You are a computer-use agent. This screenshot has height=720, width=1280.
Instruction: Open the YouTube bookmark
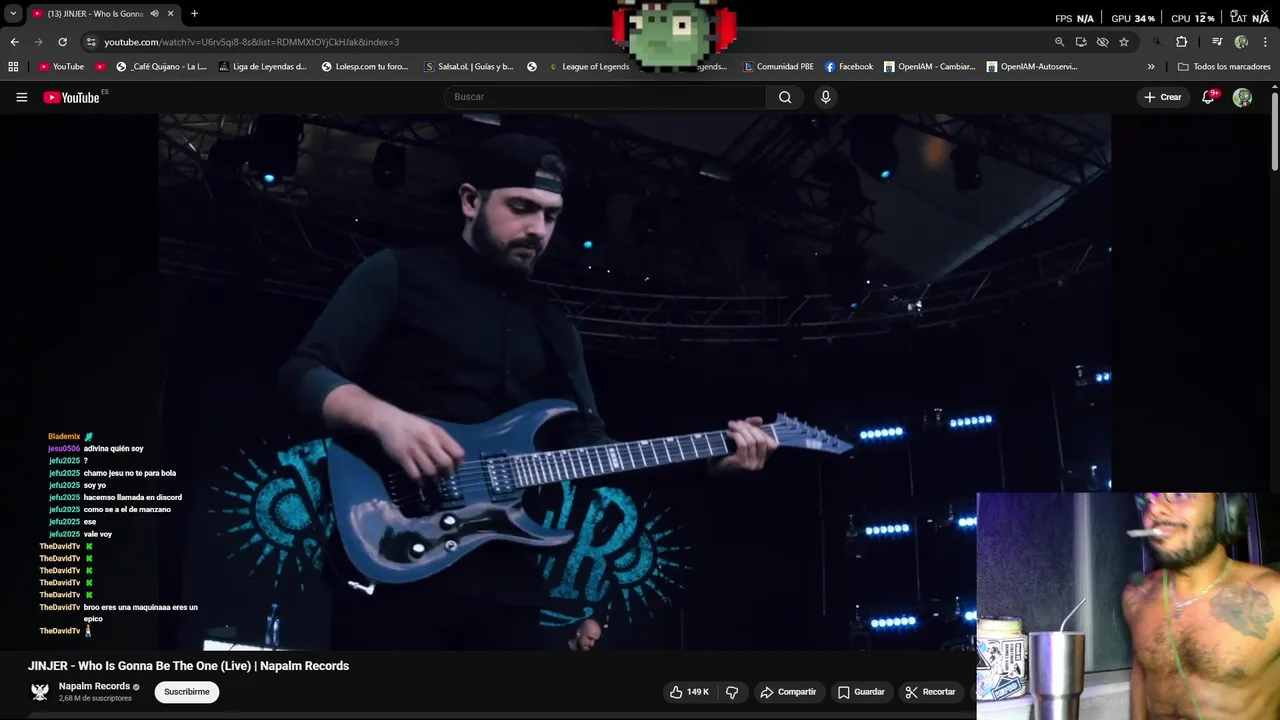(x=61, y=67)
